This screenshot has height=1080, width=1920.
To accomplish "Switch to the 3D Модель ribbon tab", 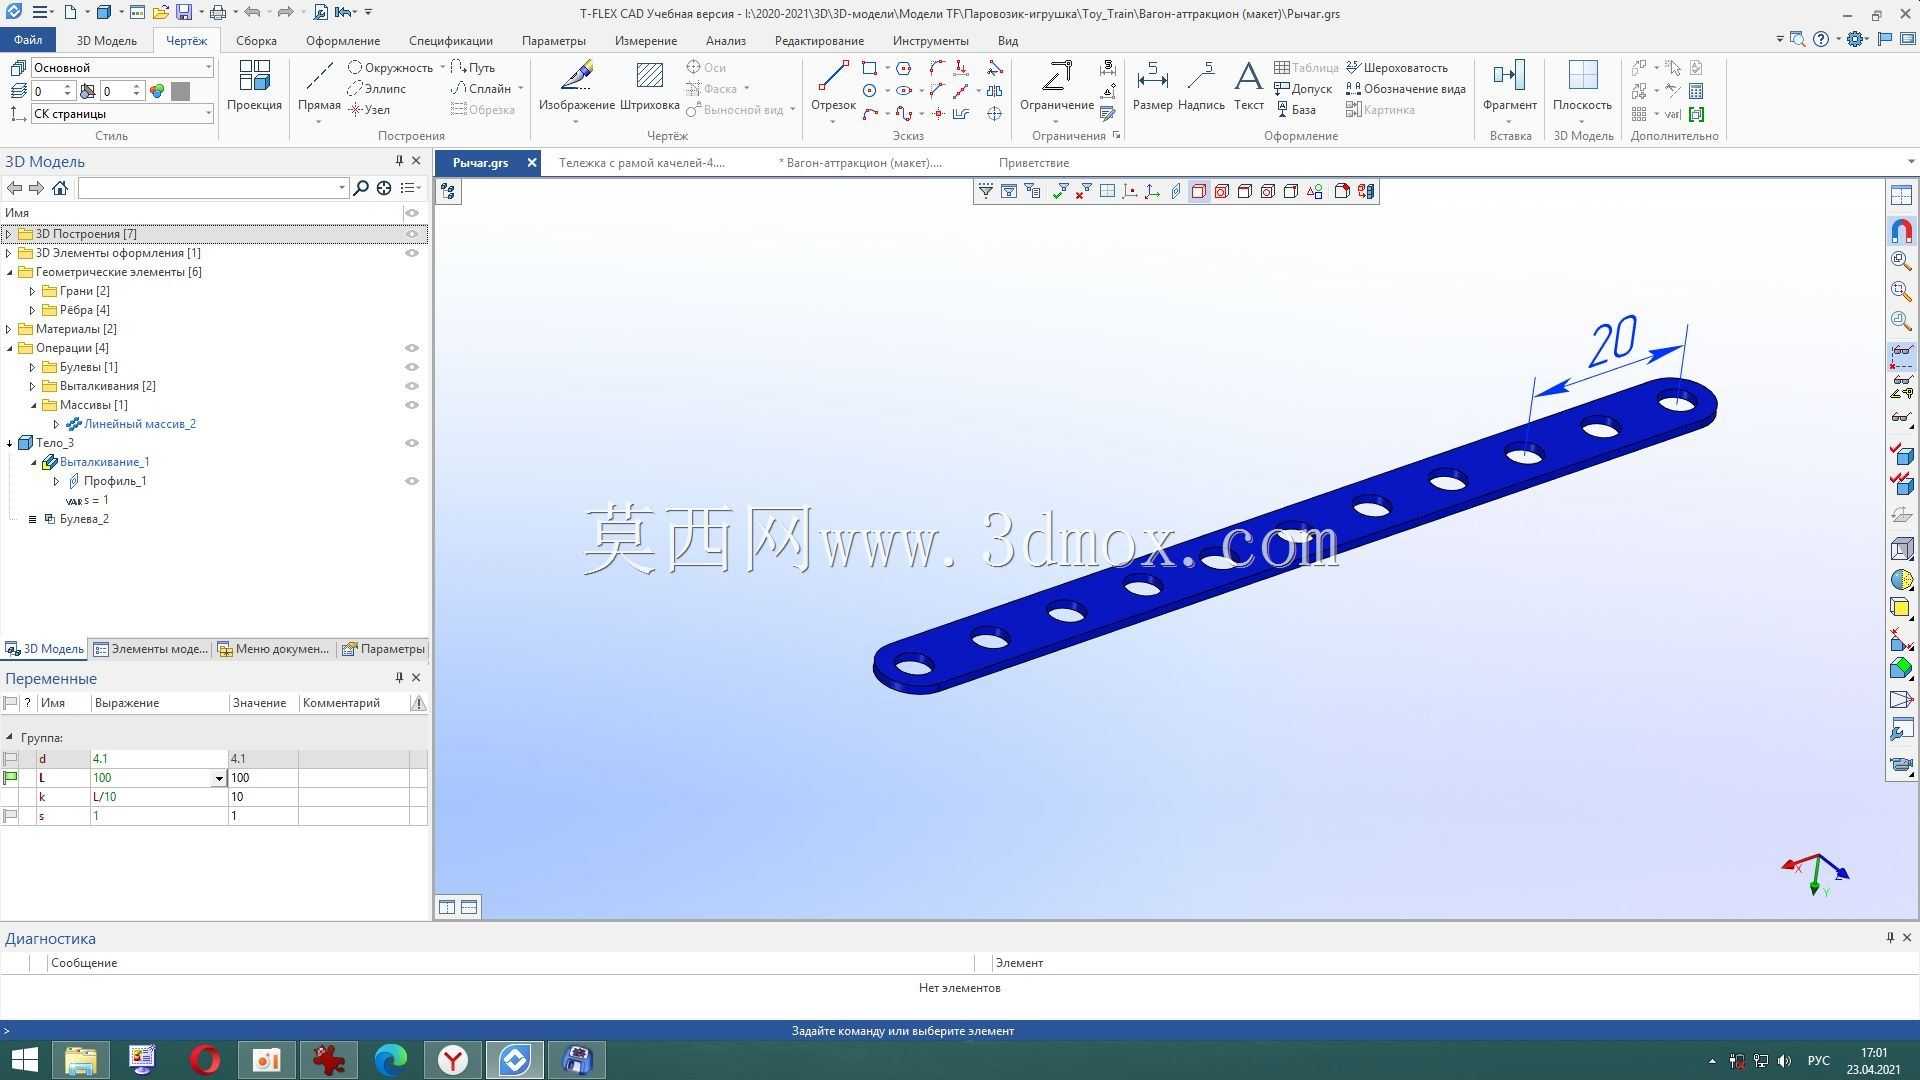I will pos(106,41).
